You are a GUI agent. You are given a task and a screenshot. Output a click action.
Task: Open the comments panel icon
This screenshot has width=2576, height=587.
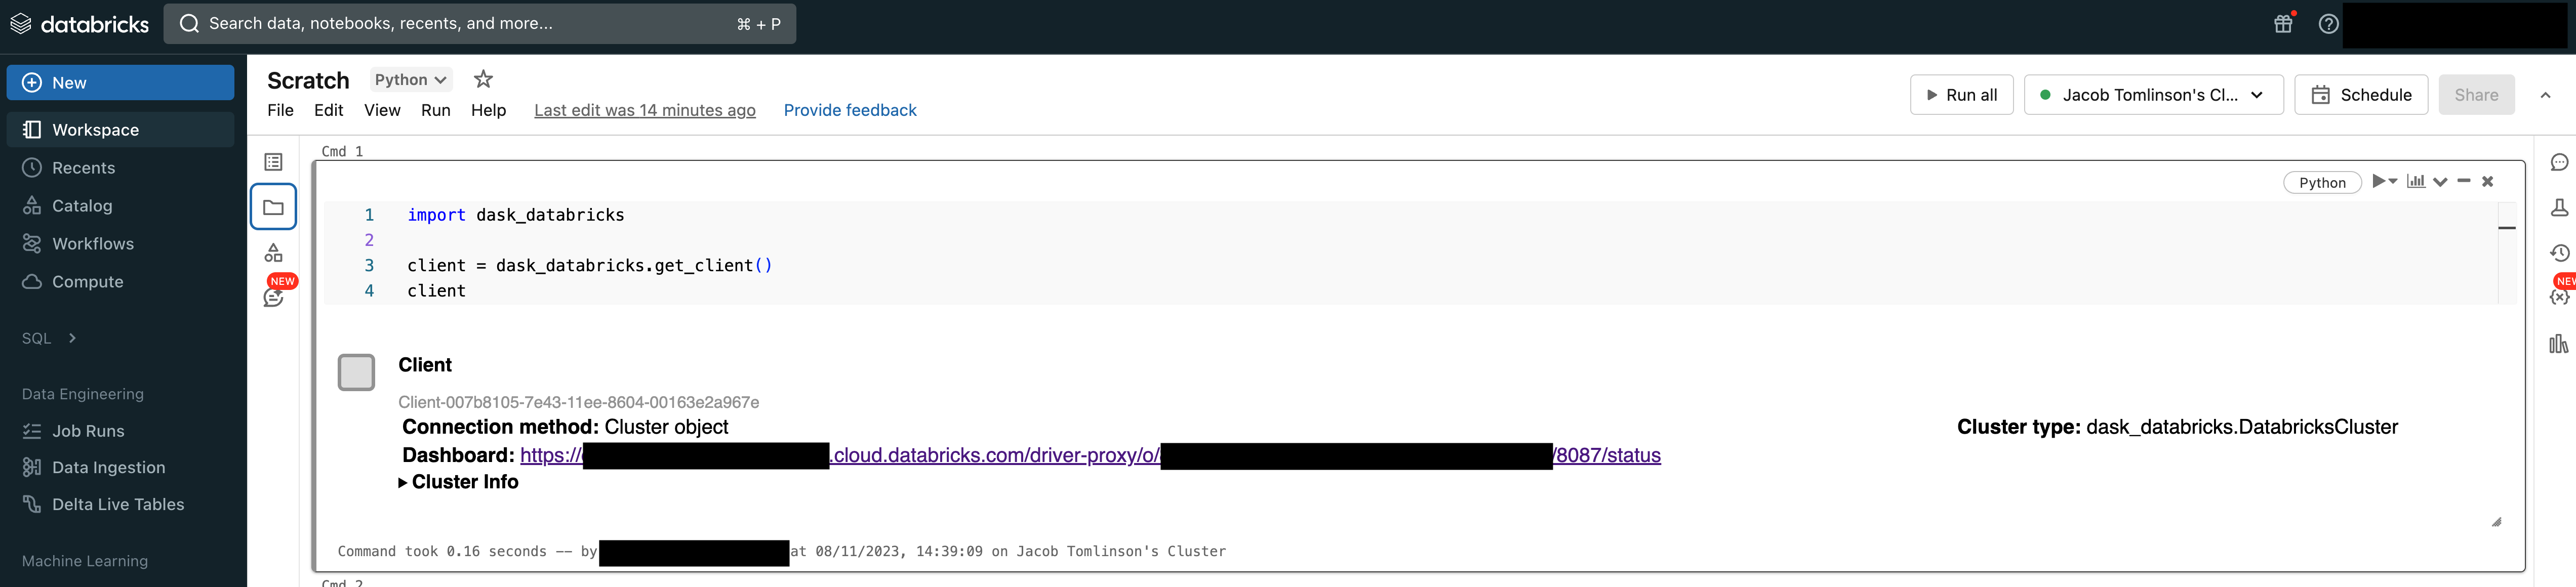coord(2559,162)
